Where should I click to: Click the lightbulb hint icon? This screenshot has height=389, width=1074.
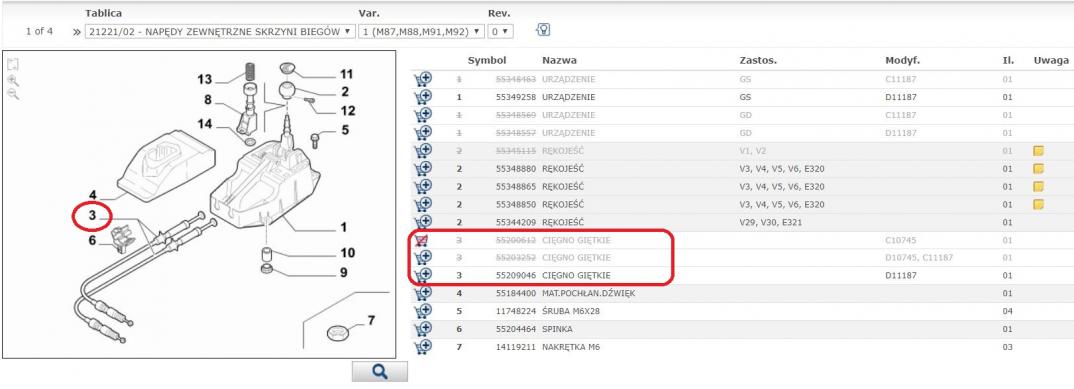[x=543, y=30]
